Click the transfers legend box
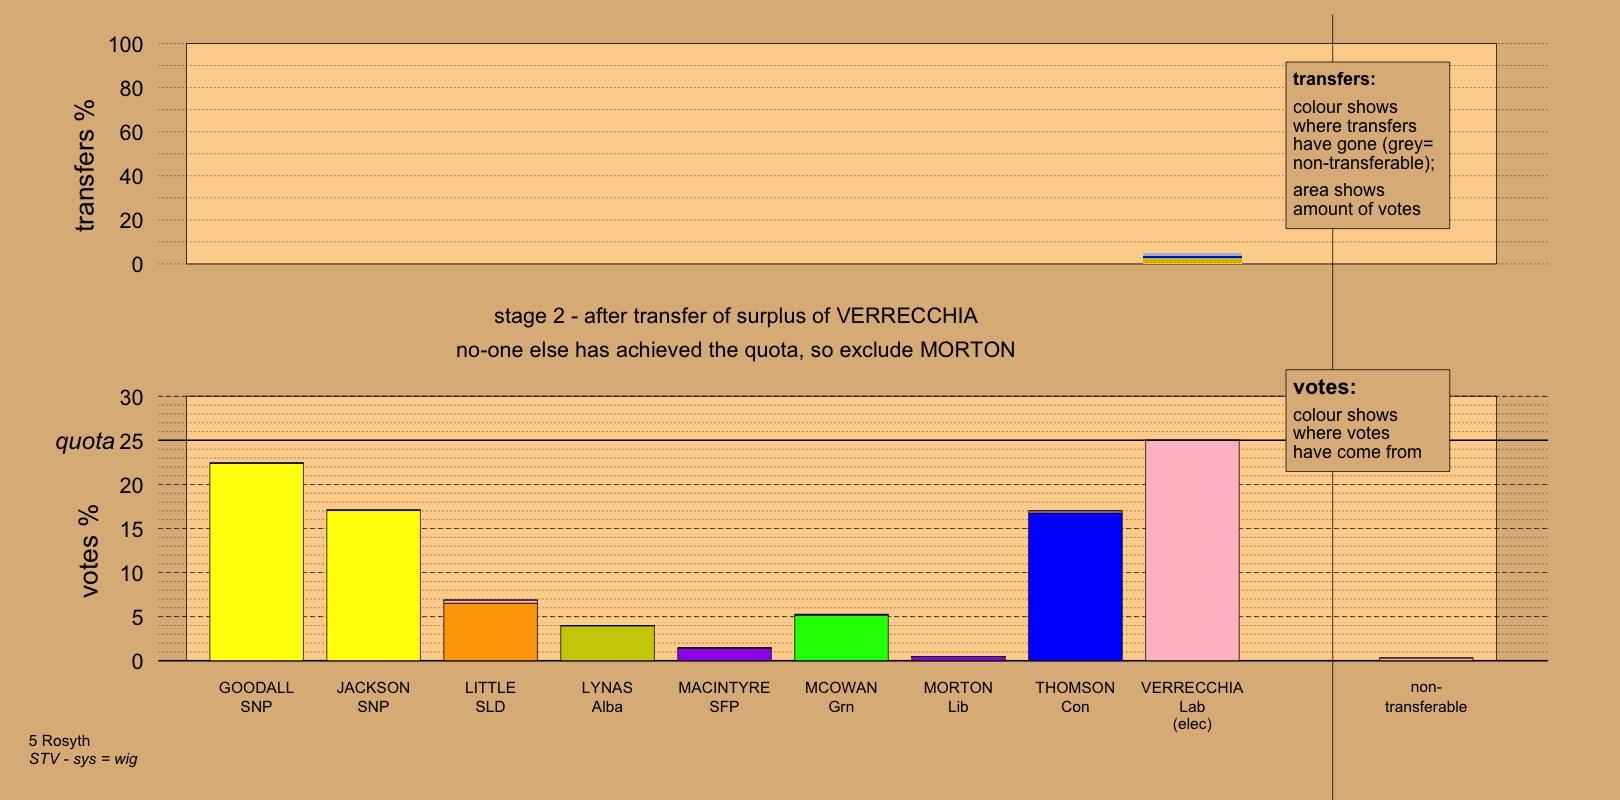Screen dimensions: 1620x800 click(x=1367, y=145)
